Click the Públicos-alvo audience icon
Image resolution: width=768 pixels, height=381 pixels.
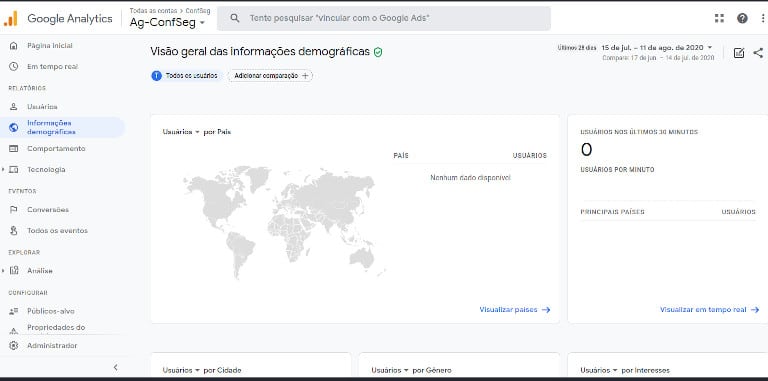14,311
